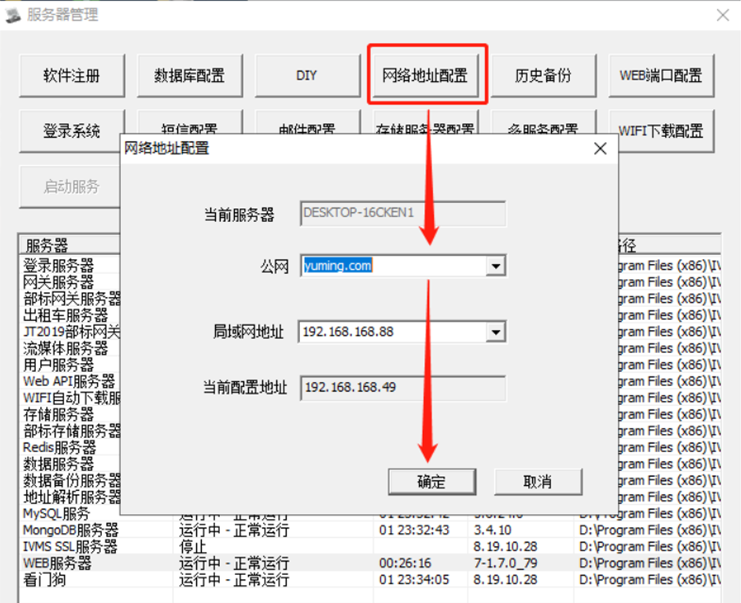Select Redis服务器 row
The width and height of the screenshot is (741, 603).
[71, 448]
